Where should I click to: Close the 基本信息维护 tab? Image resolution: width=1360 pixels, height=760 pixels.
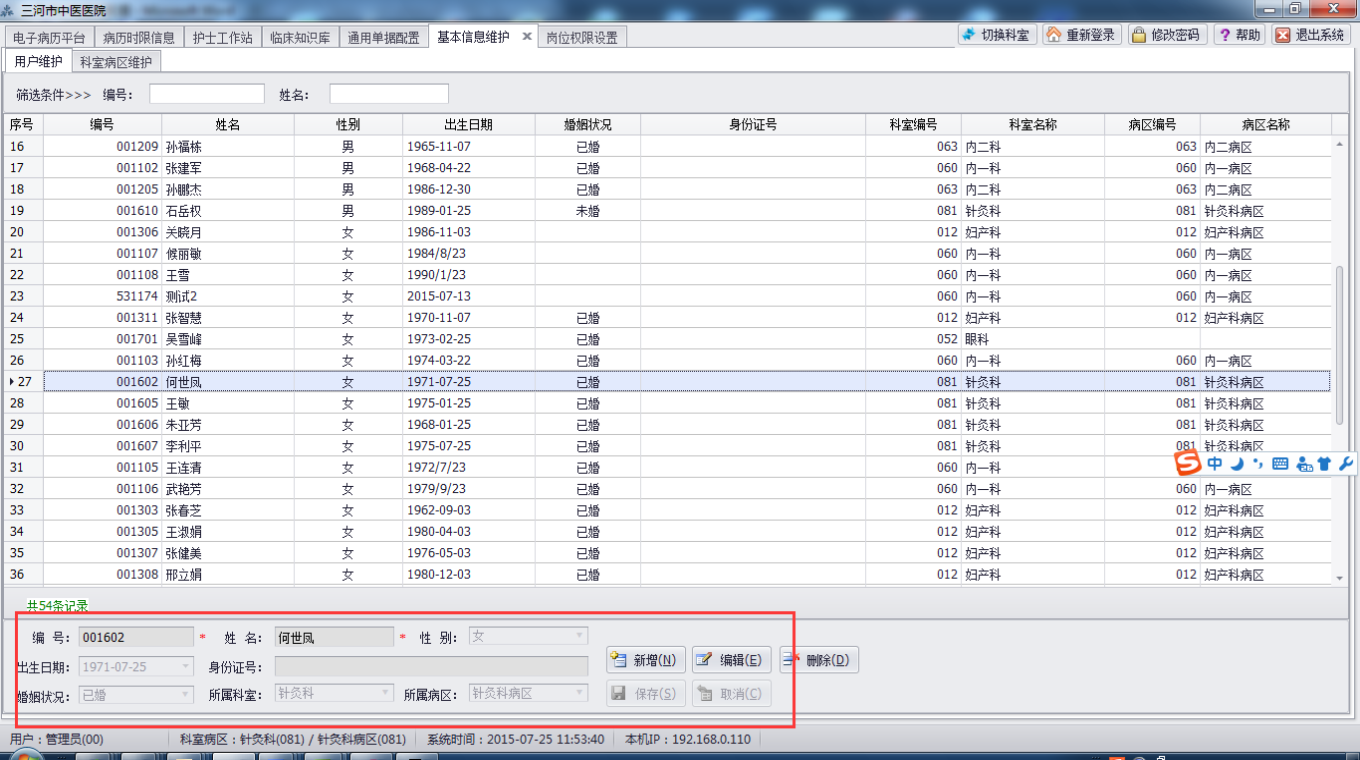point(527,37)
